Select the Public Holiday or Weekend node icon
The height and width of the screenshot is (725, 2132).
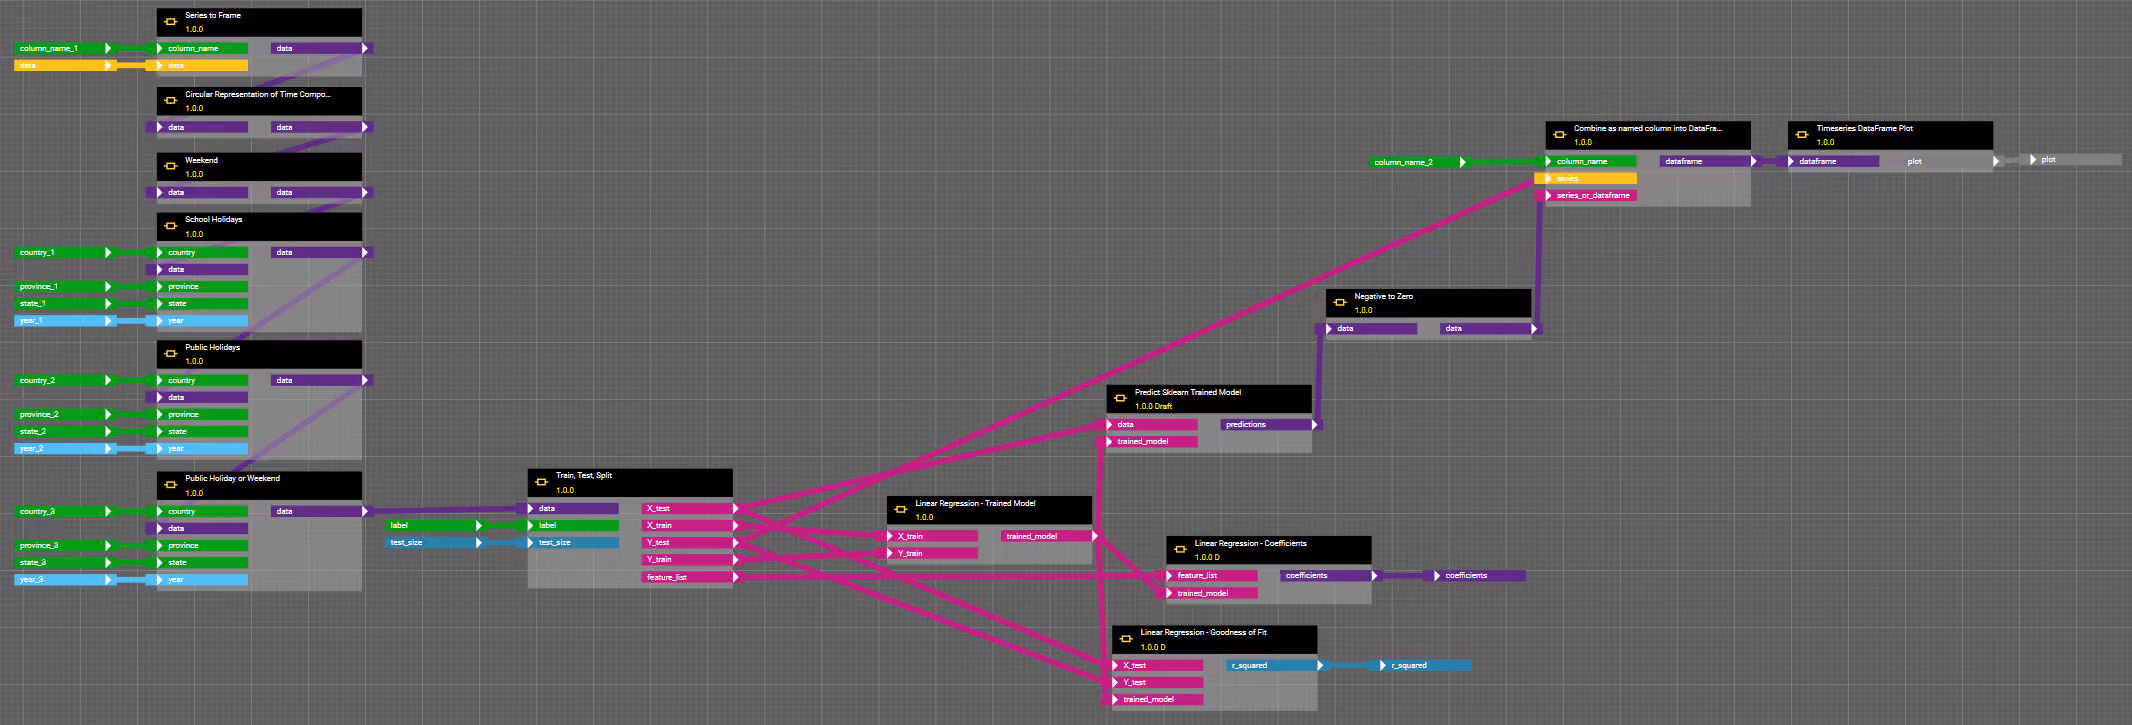click(171, 485)
